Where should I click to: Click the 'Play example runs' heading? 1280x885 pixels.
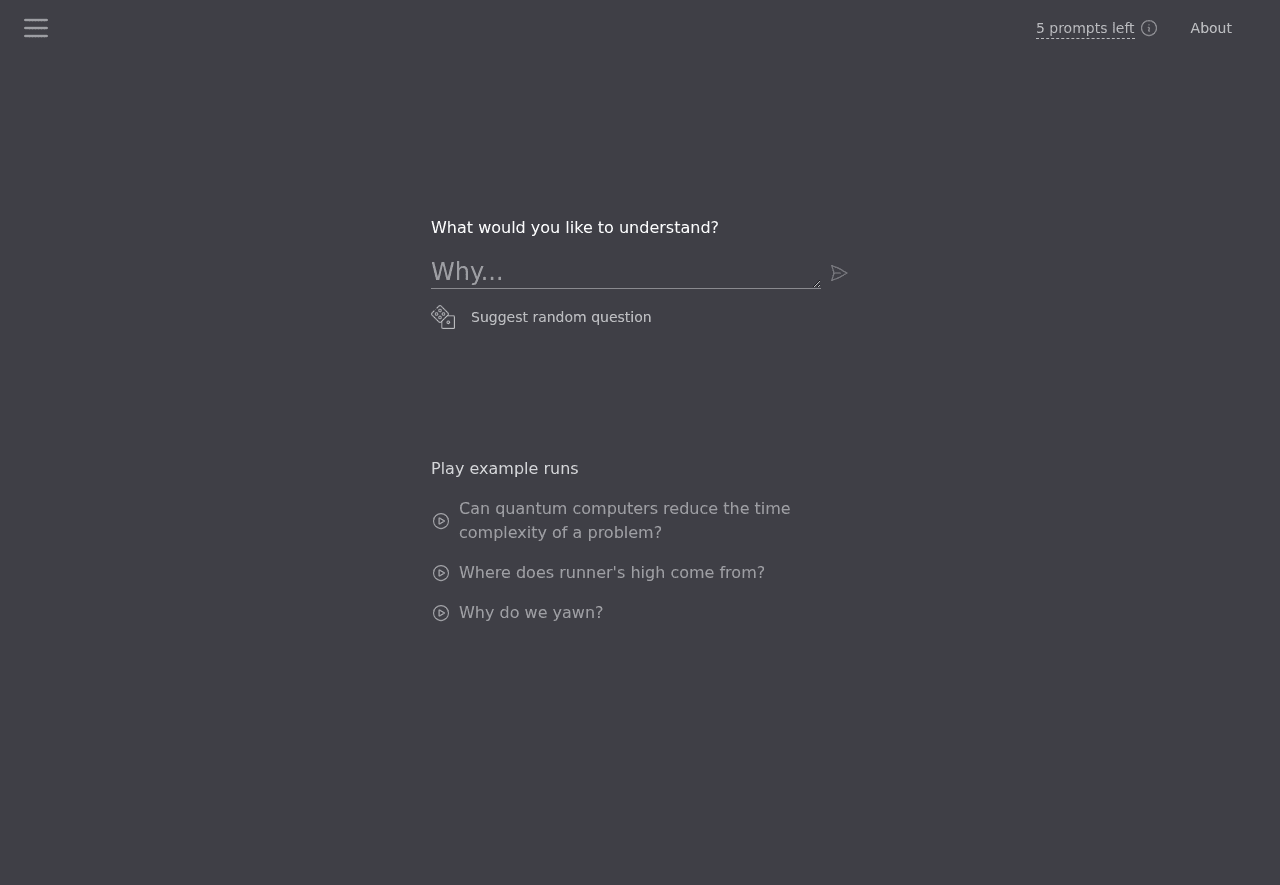point(505,469)
